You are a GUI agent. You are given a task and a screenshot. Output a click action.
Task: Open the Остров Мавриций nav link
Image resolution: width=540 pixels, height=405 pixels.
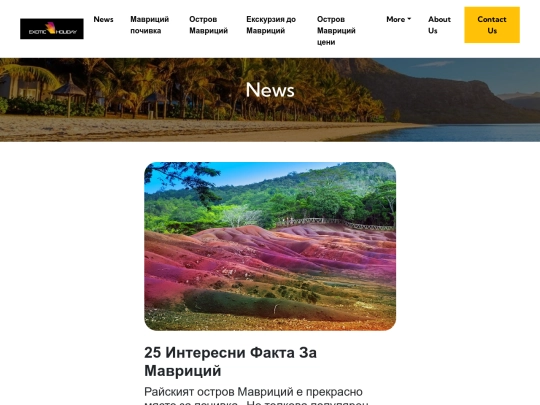point(208,25)
